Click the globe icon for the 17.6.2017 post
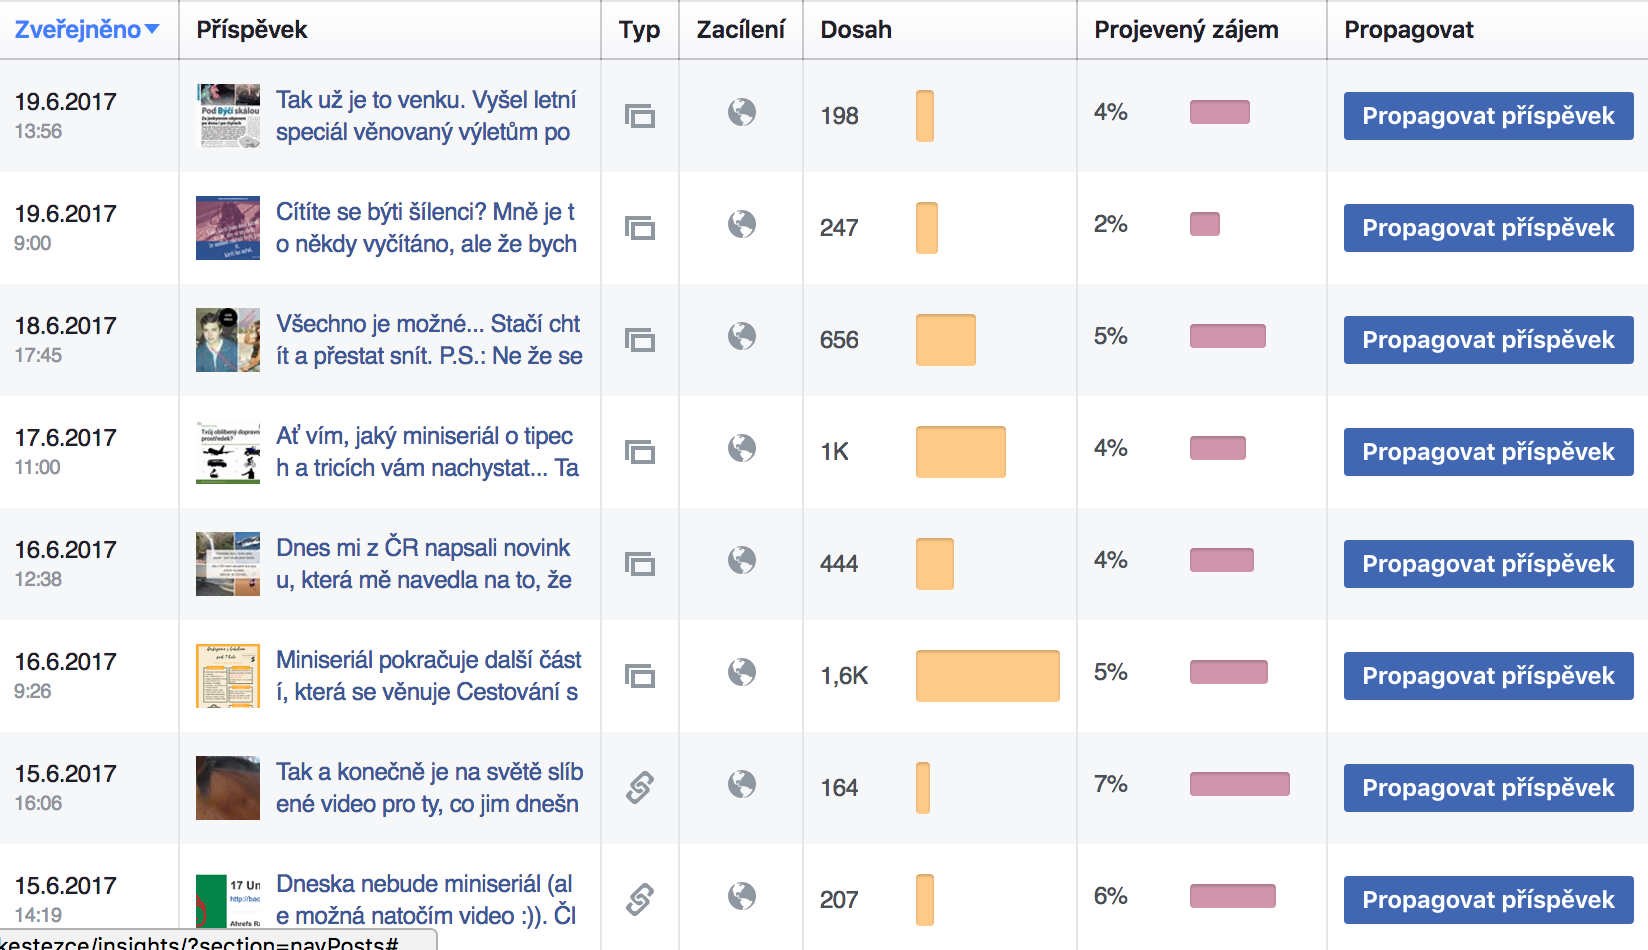 point(741,451)
